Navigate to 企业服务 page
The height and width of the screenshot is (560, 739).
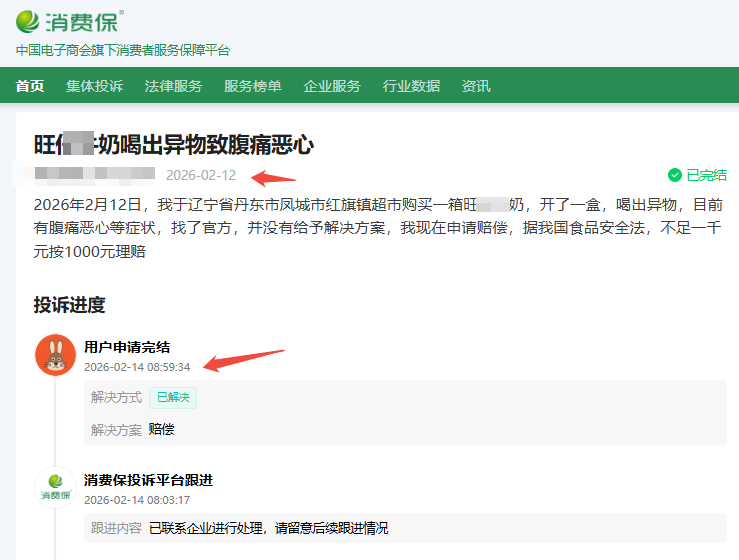pos(332,86)
